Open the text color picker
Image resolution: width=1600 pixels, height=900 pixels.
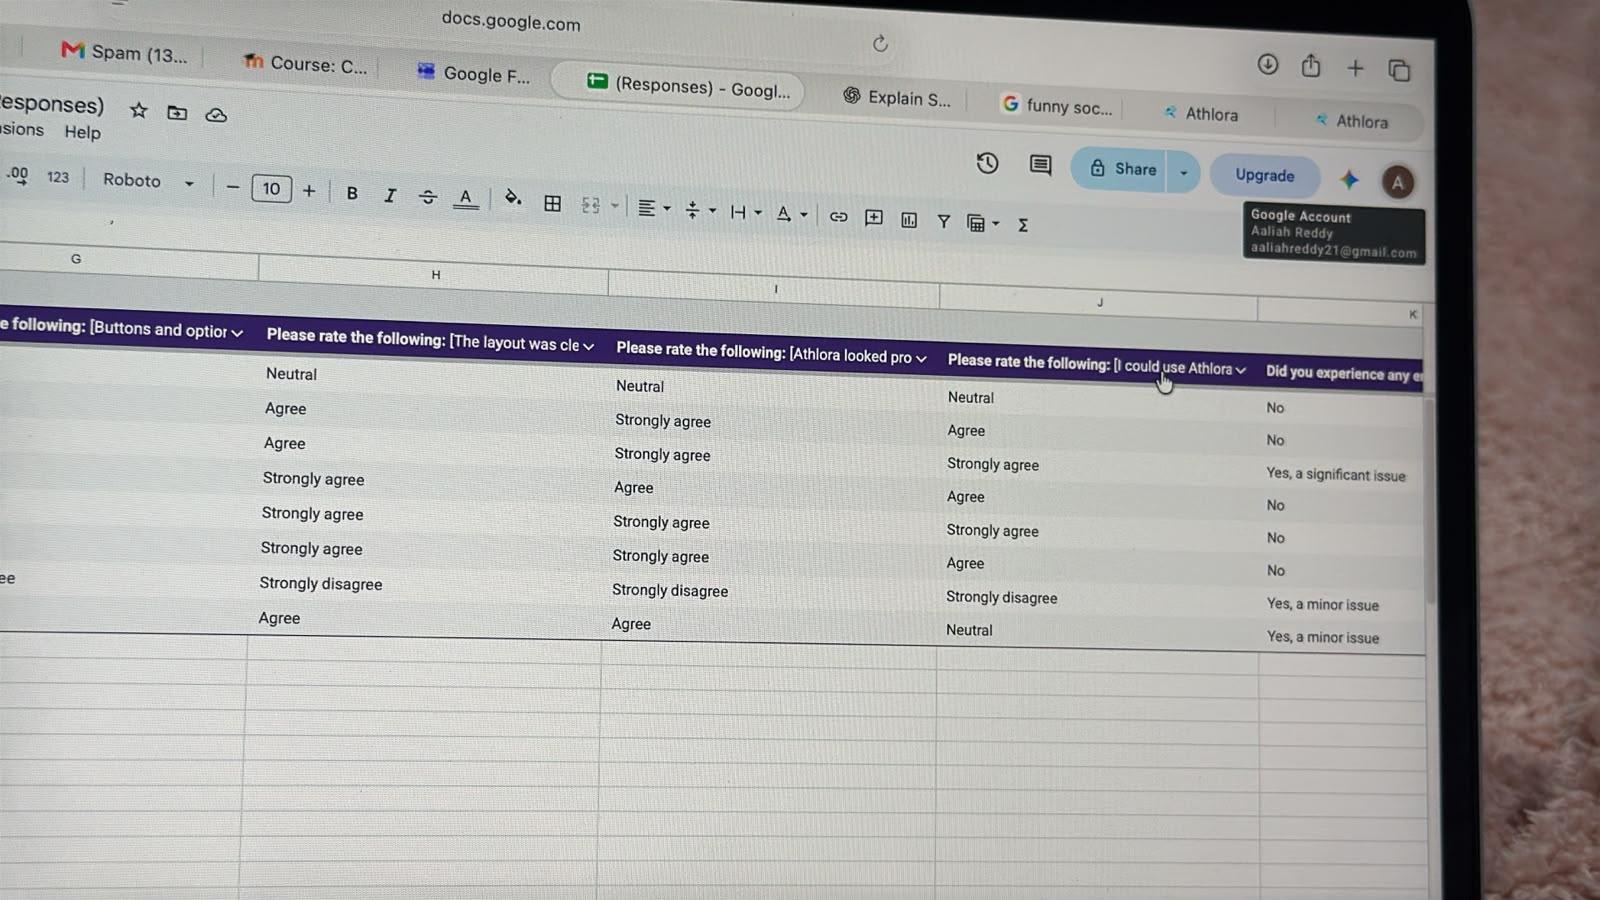[x=465, y=198]
